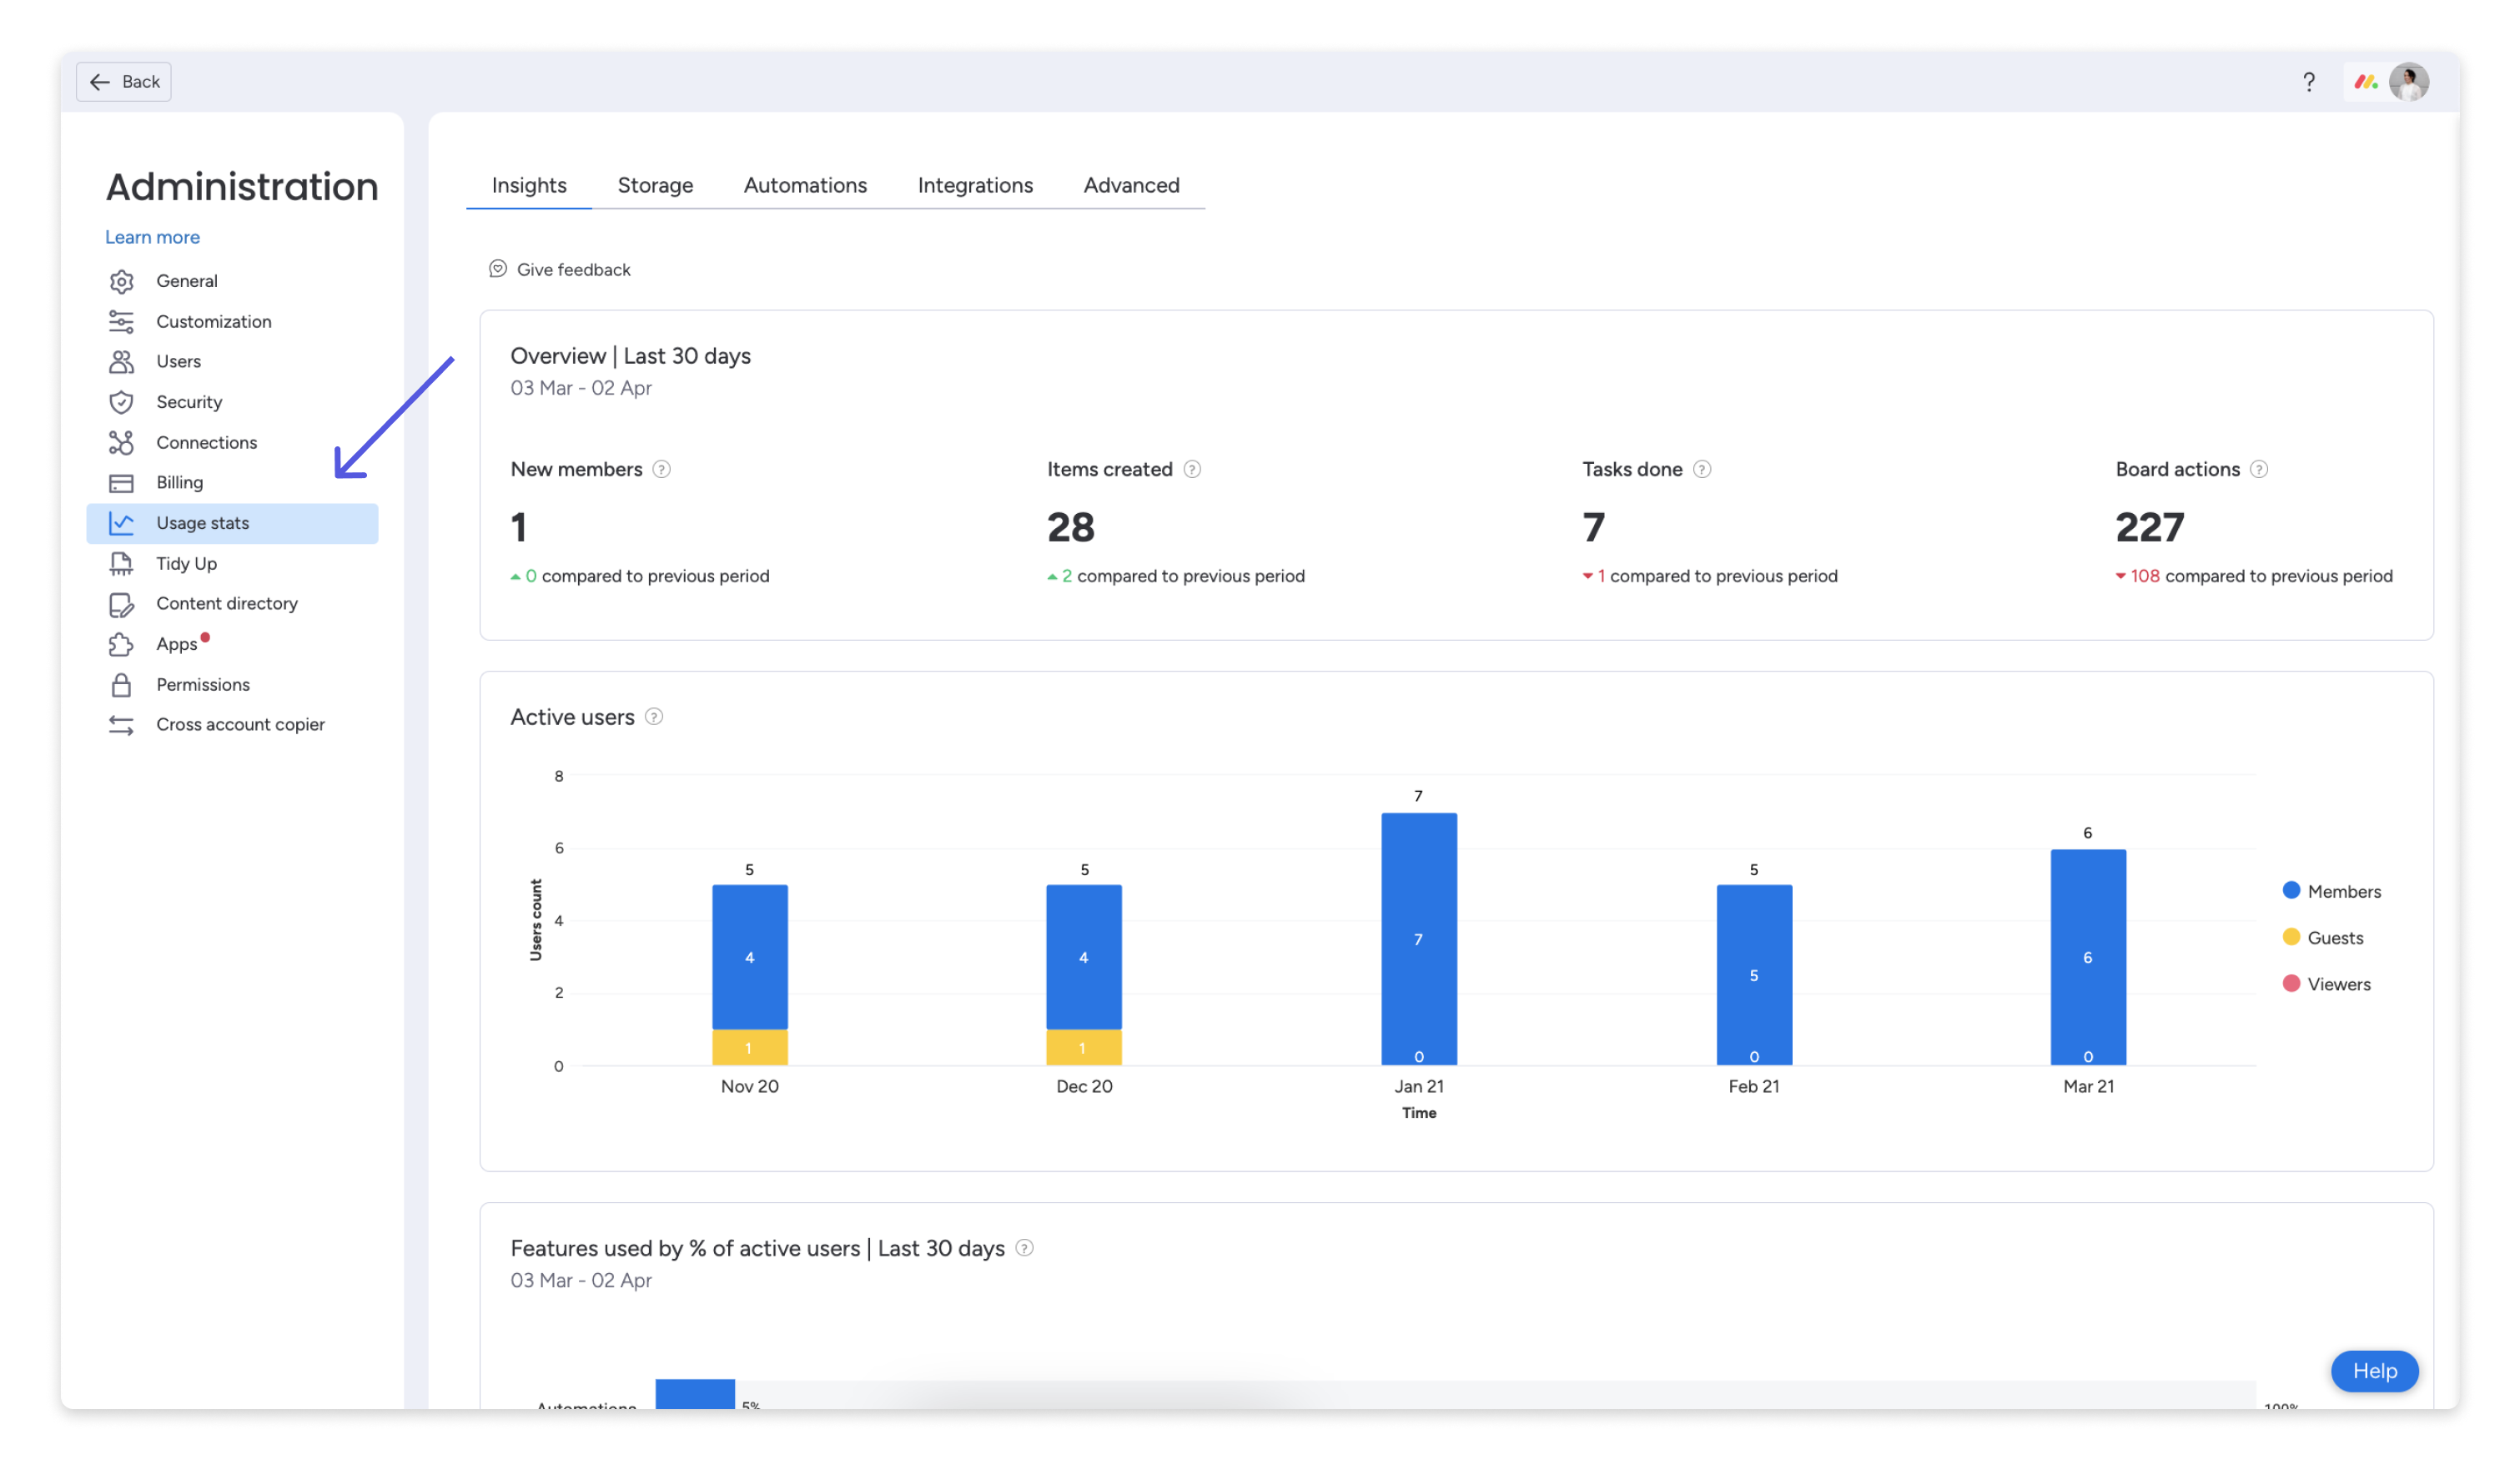Select the Security shield icon
This screenshot has width=2520, height=1460.
[121, 402]
